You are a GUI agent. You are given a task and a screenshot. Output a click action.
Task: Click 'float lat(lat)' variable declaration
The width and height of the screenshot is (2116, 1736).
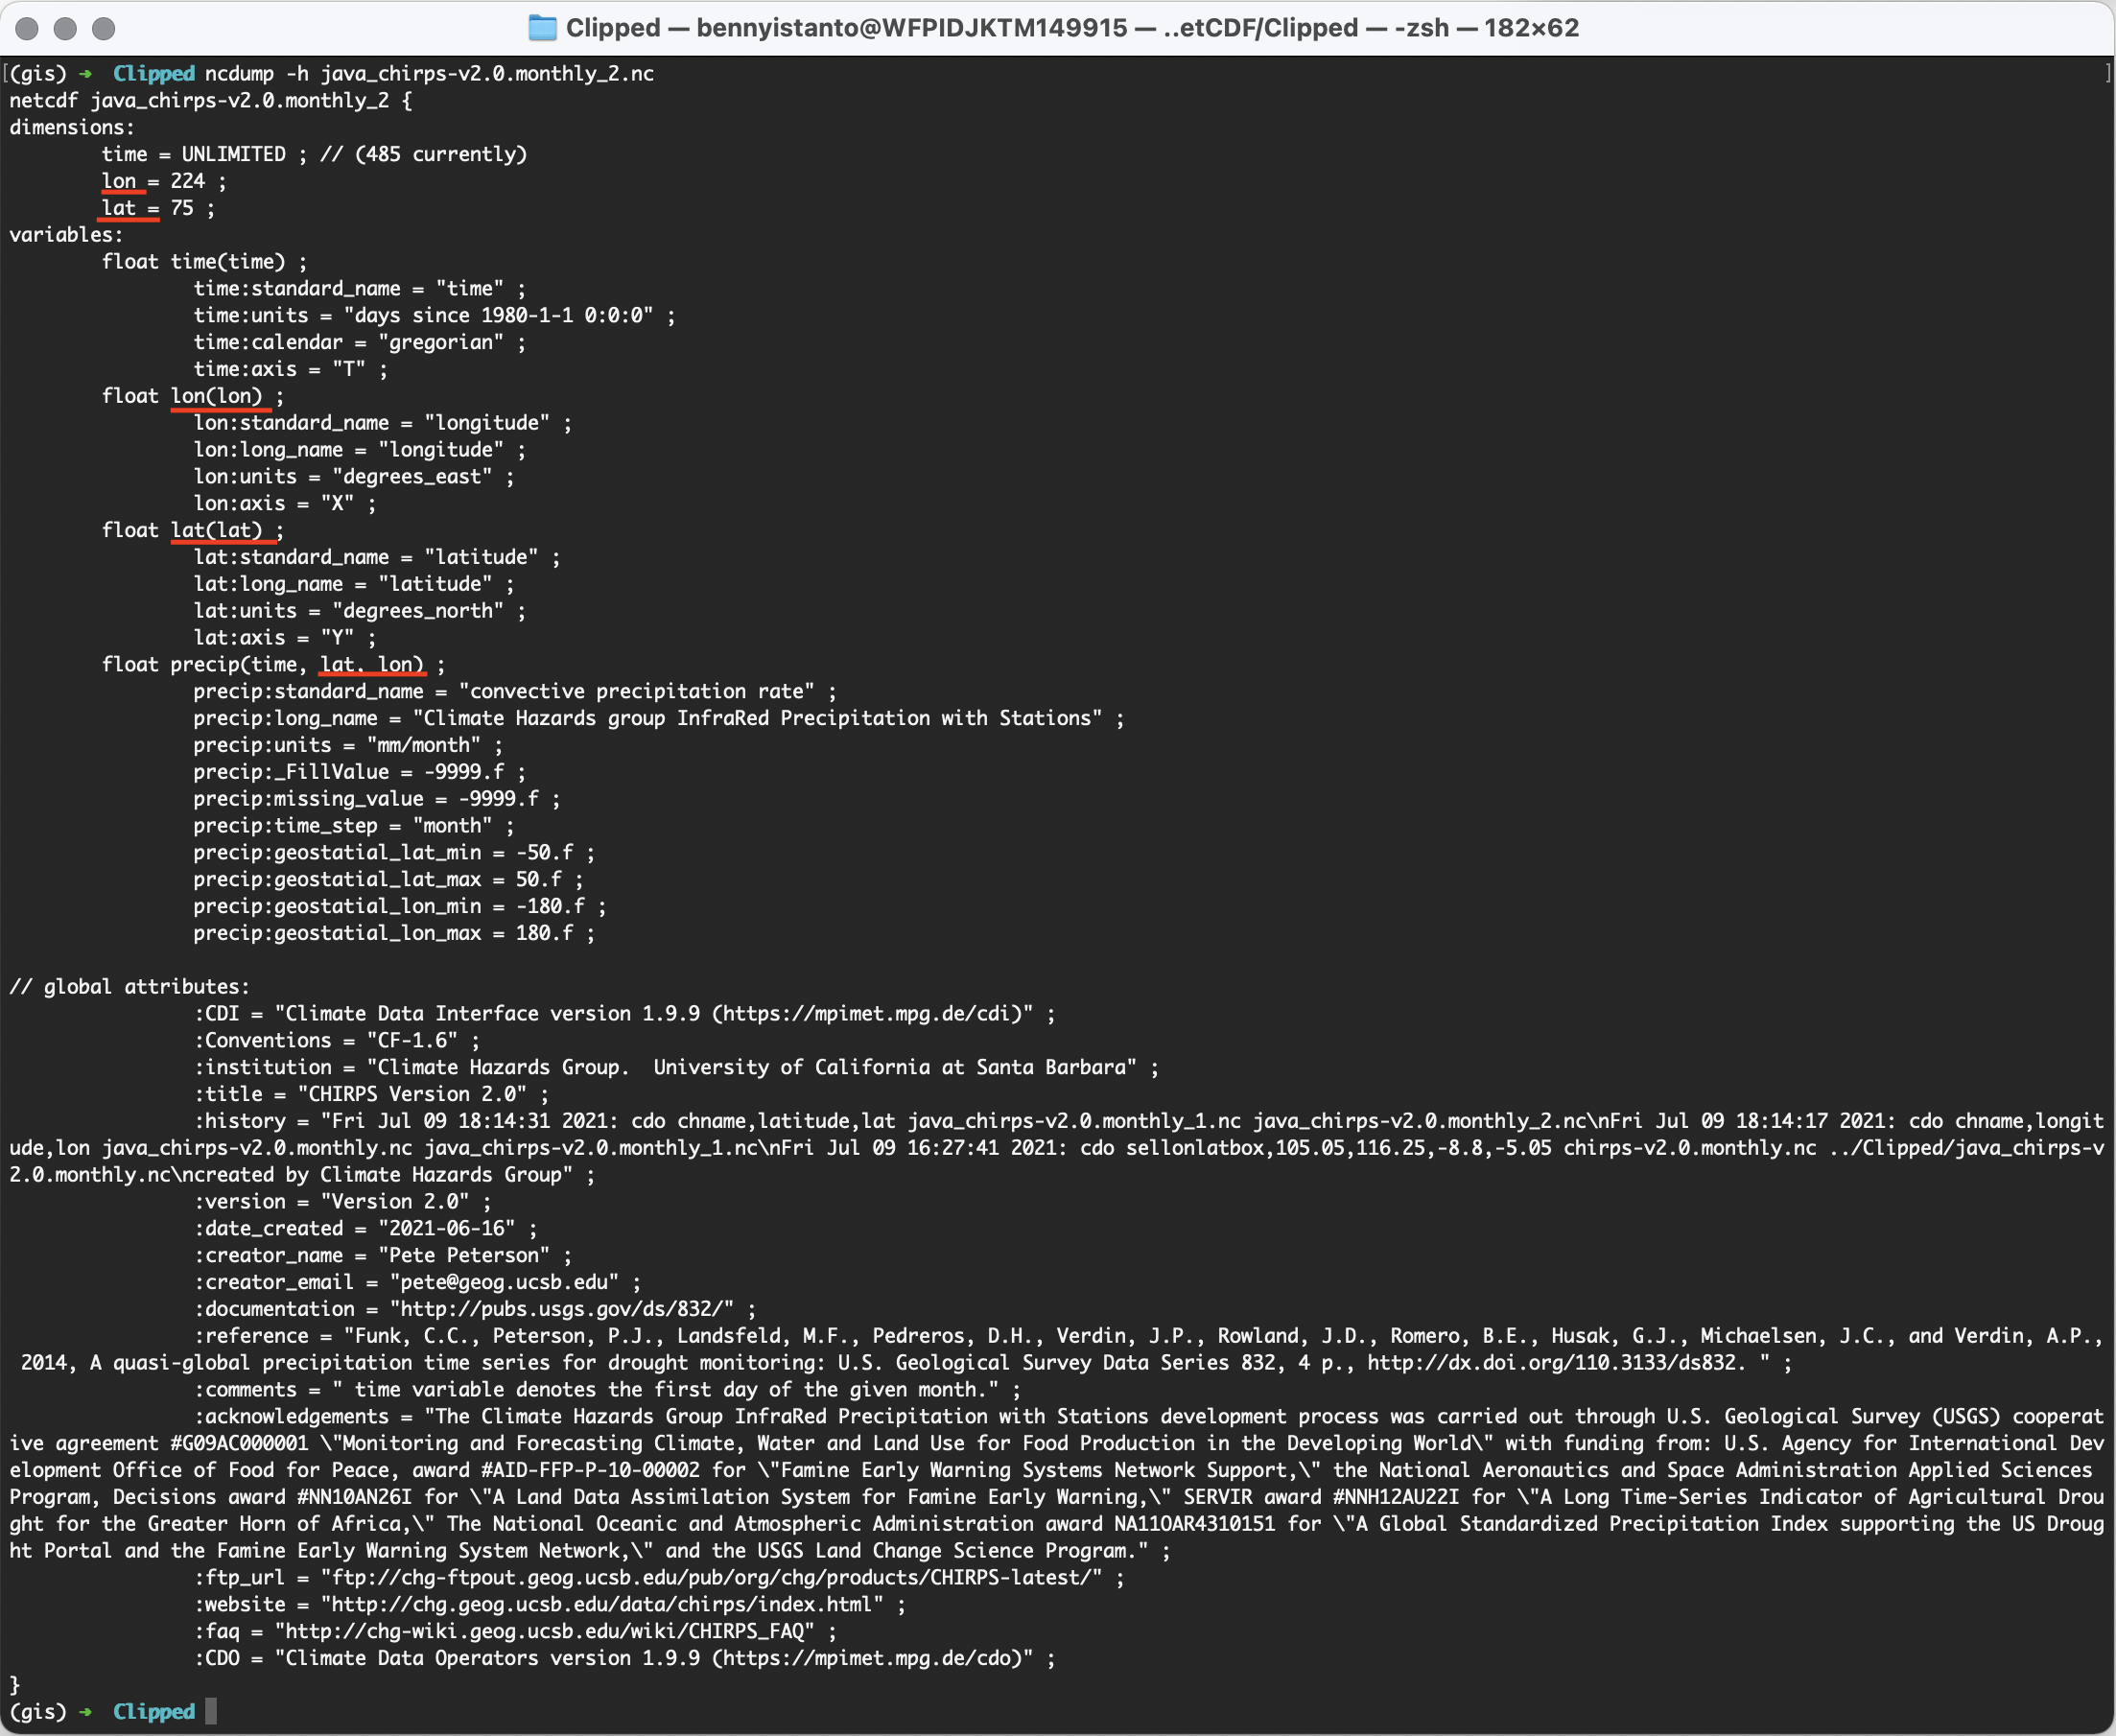click(193, 530)
